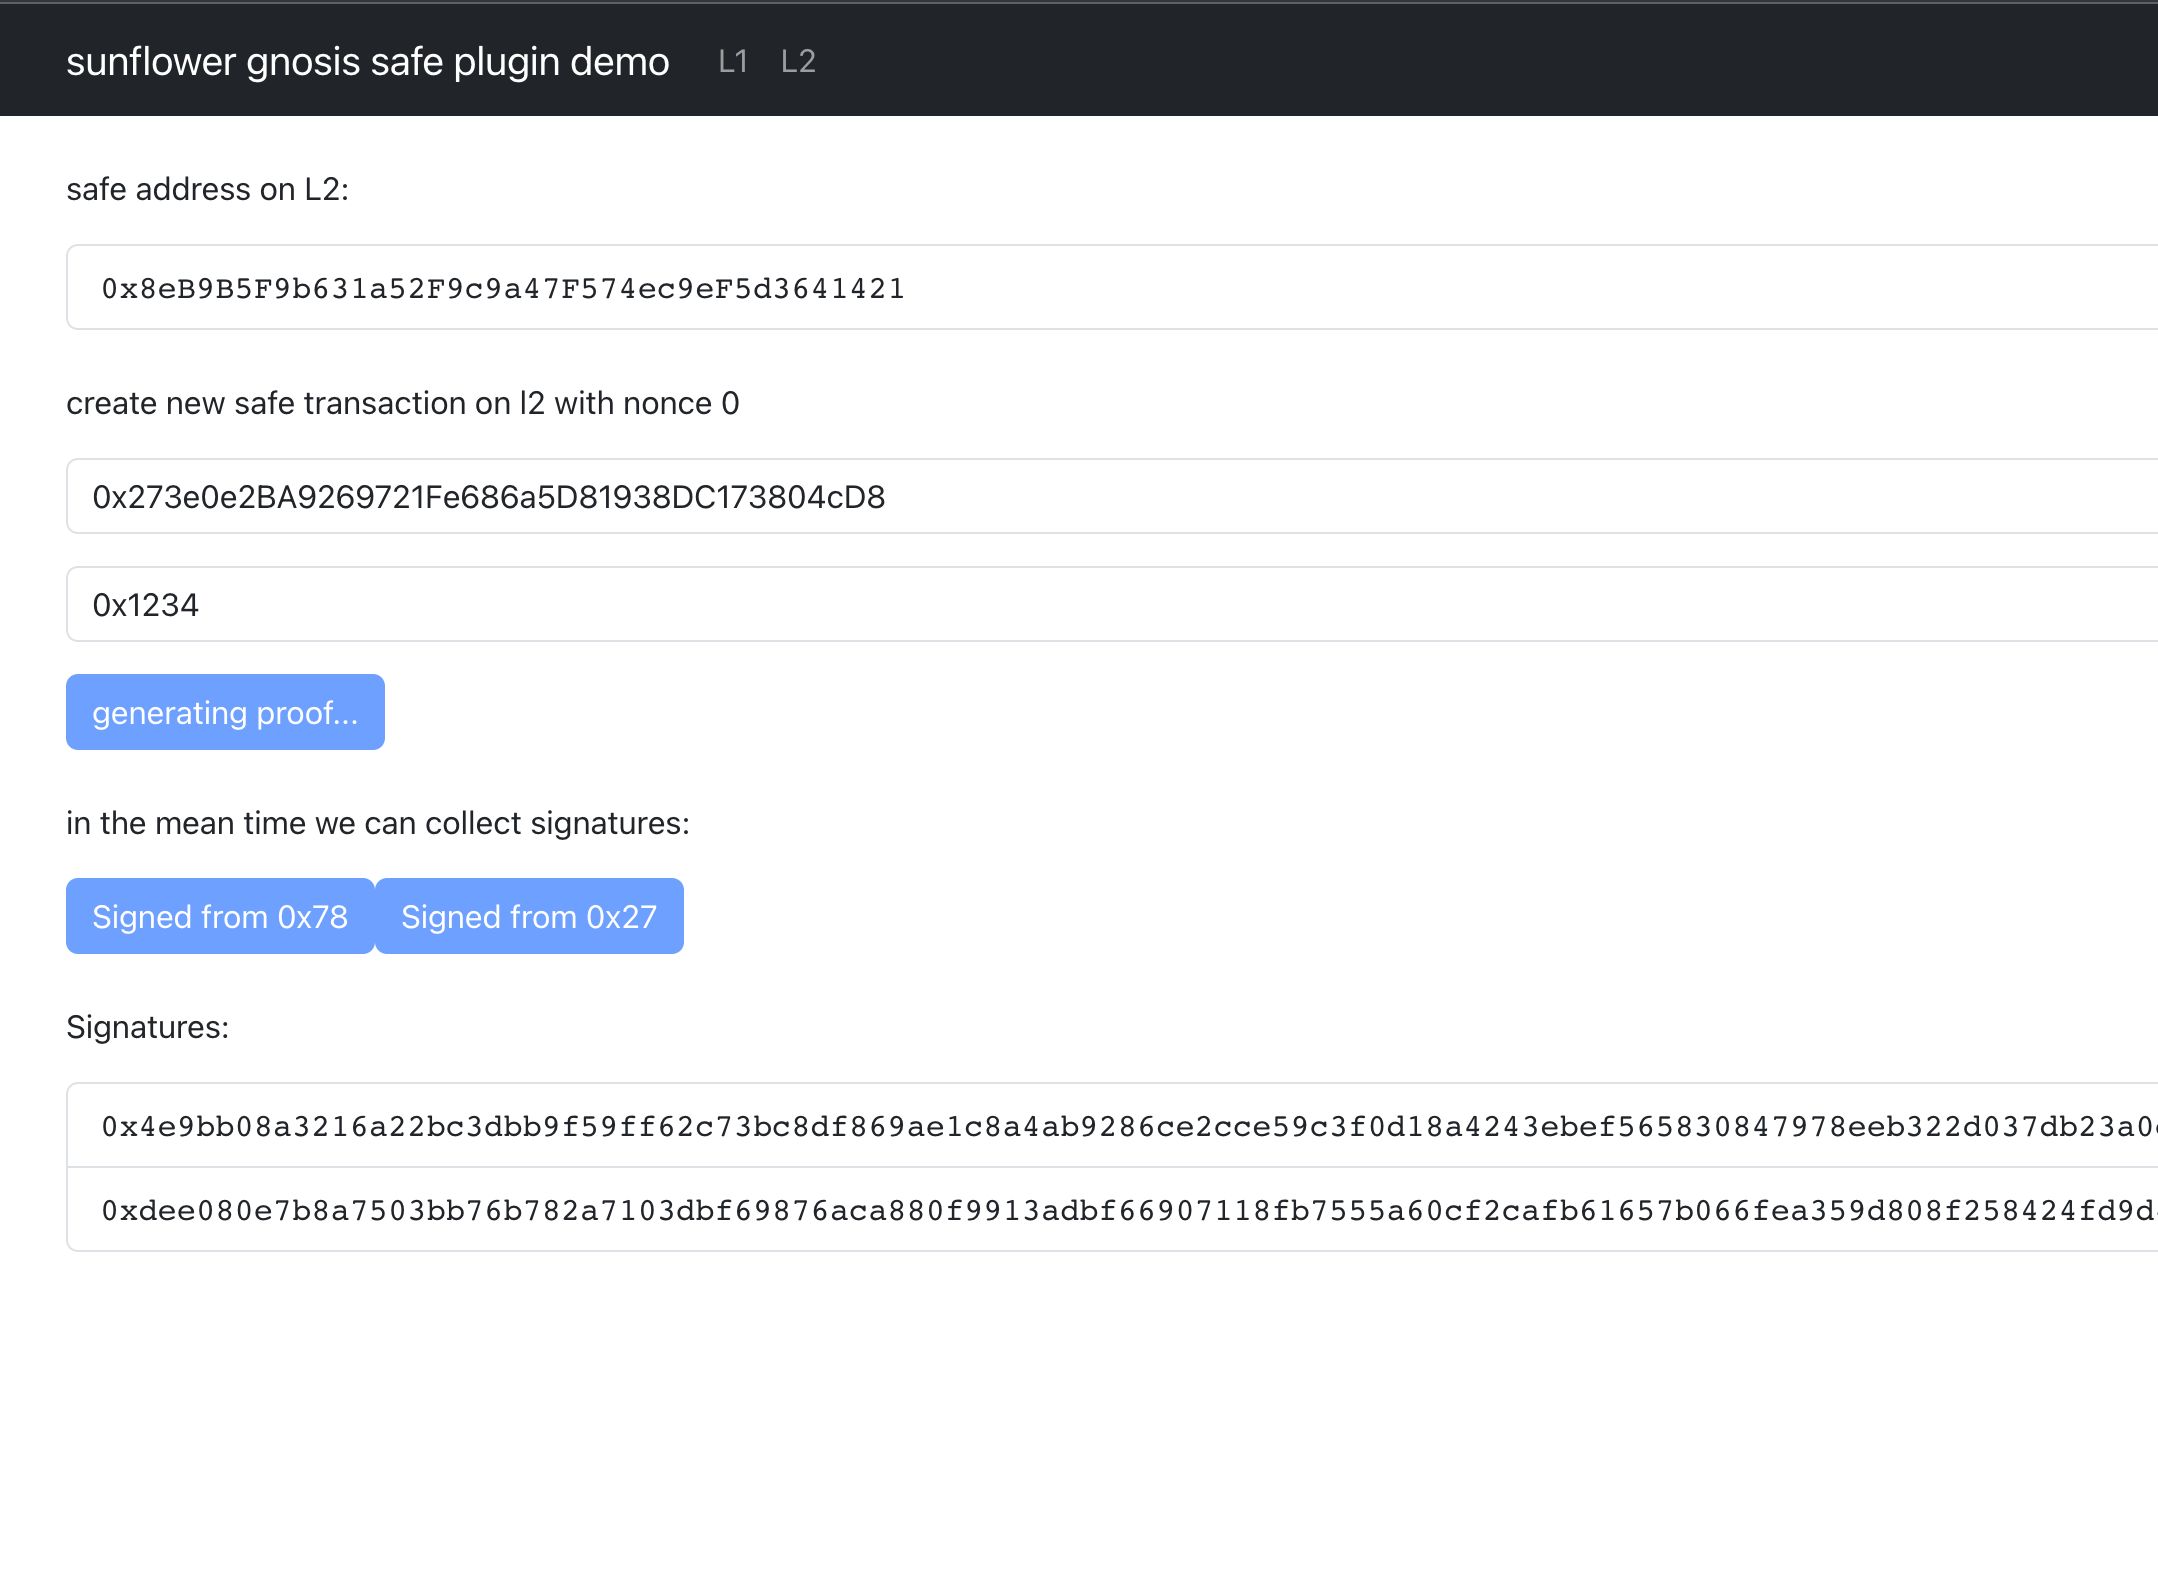Select the signature row starting 0x4e9bb08a
2158x1578 pixels.
point(1112,1125)
